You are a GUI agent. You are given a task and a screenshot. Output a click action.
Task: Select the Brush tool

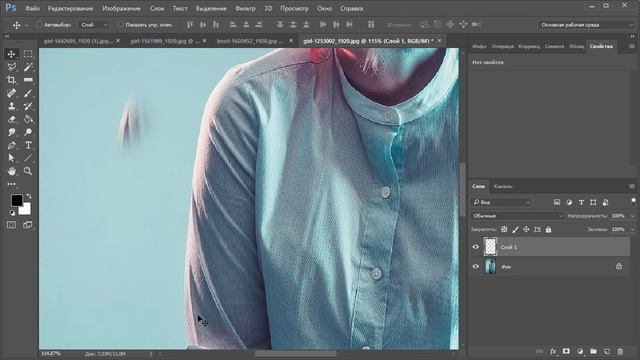click(x=28, y=93)
